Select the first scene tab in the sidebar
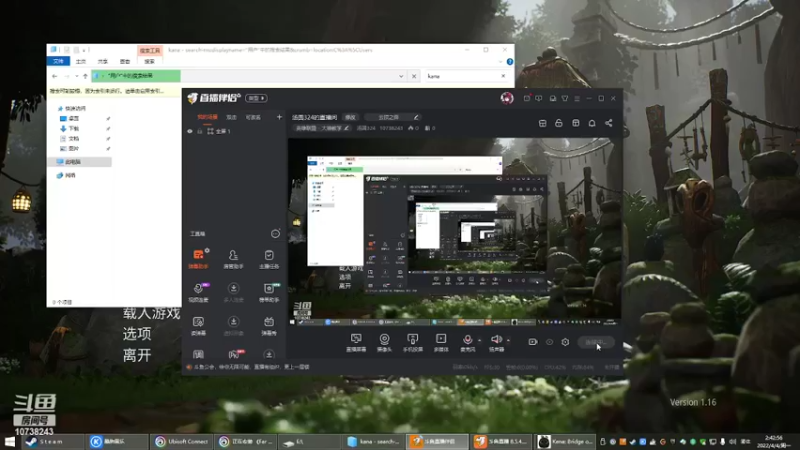 [x=207, y=117]
